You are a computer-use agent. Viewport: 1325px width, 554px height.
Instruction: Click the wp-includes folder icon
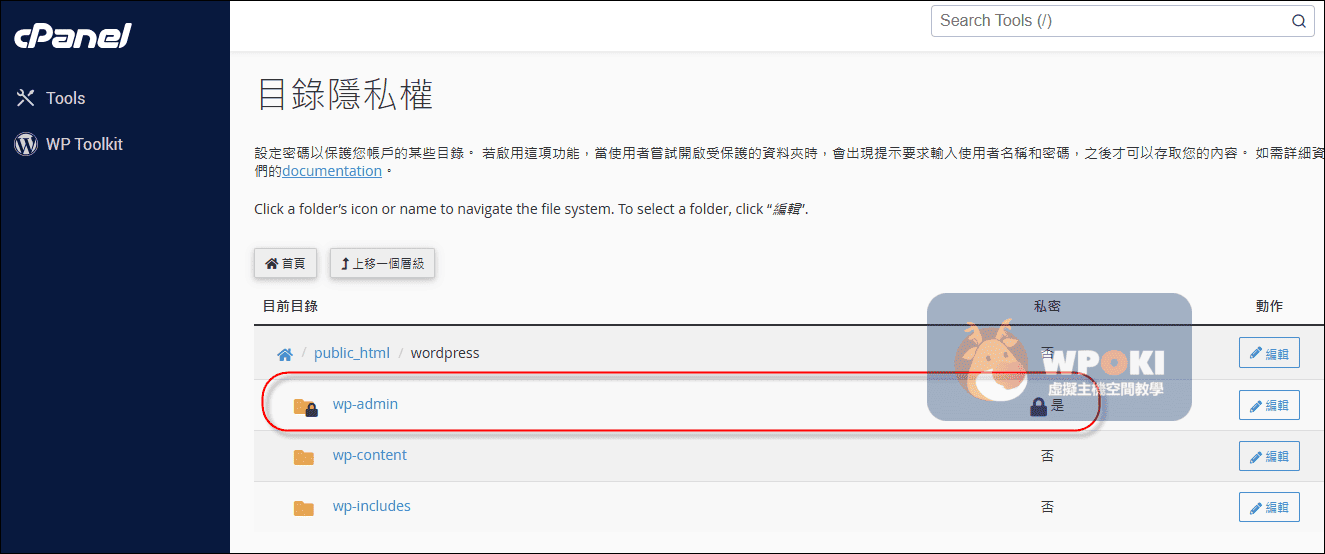(304, 508)
